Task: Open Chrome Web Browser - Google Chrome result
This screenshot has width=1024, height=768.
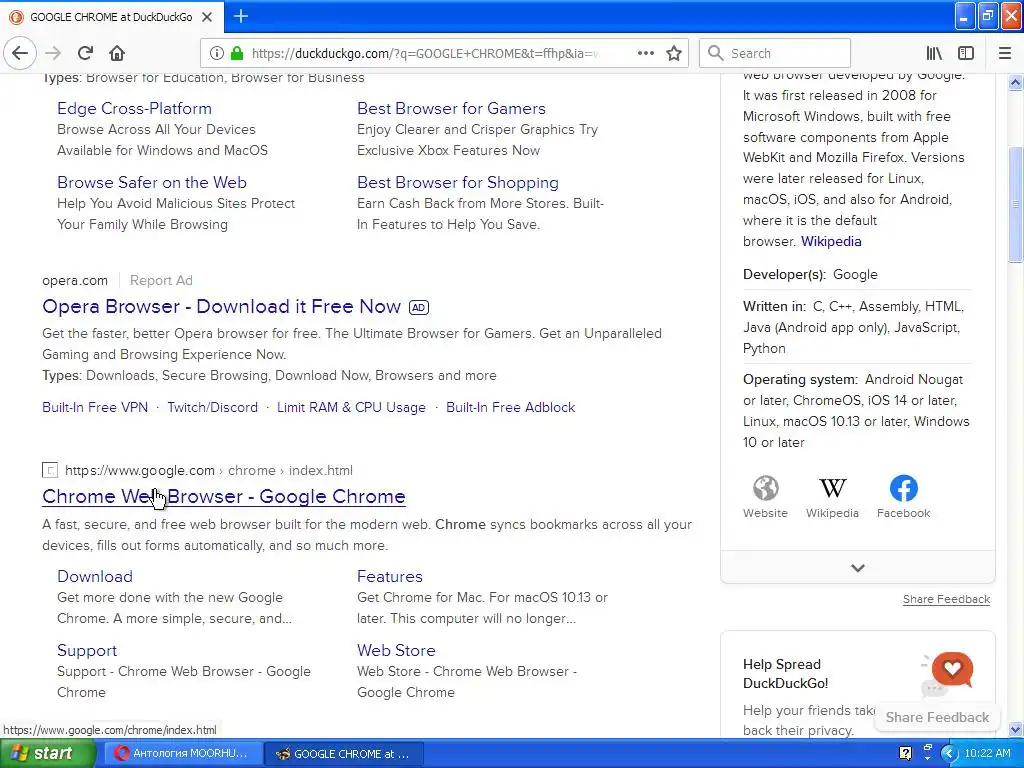Action: tap(223, 496)
